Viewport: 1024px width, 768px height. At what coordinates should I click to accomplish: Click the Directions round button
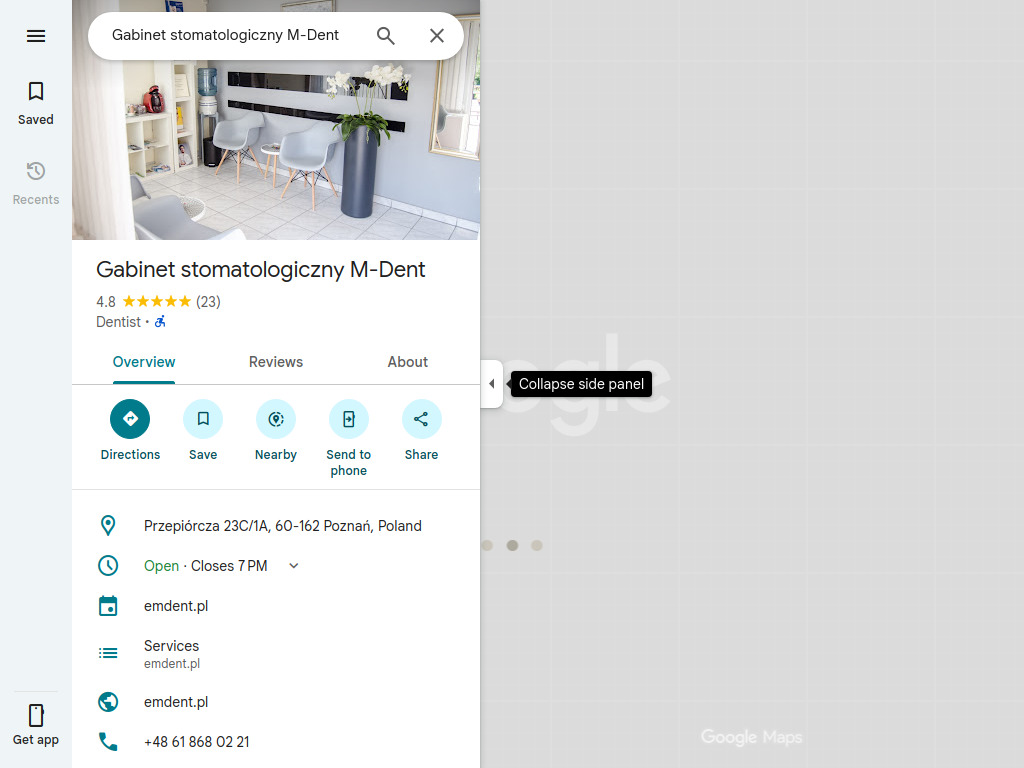pos(130,419)
